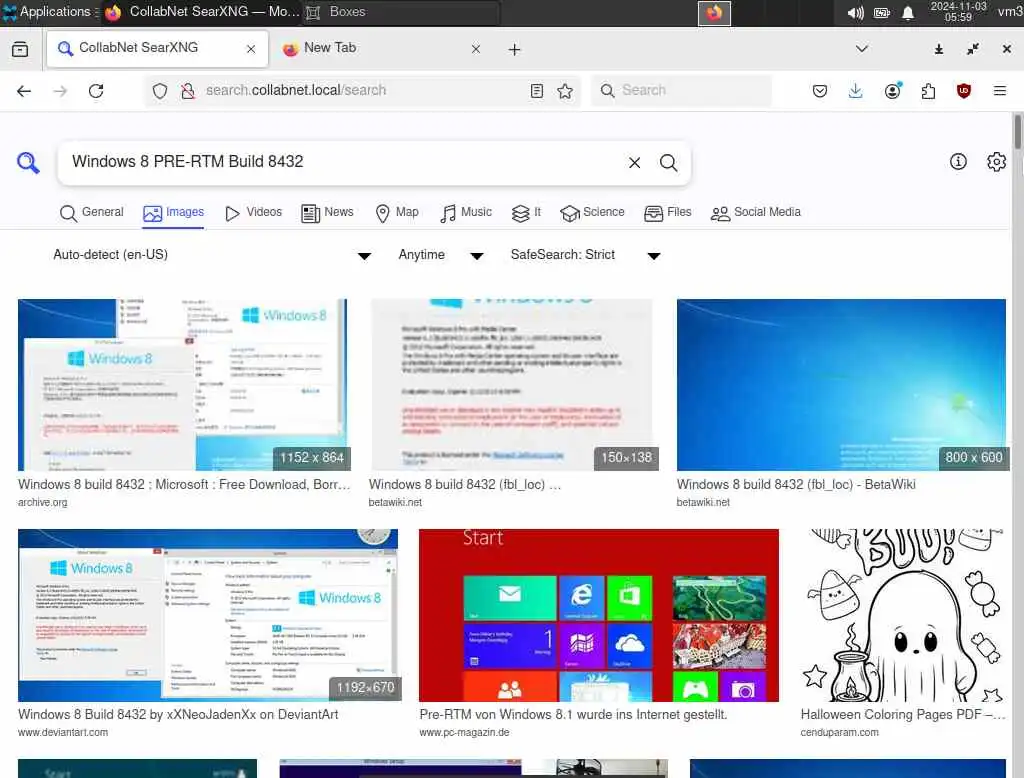Screen dimensions: 1024x778
Task: Switch to the Music category
Action: pos(466,212)
